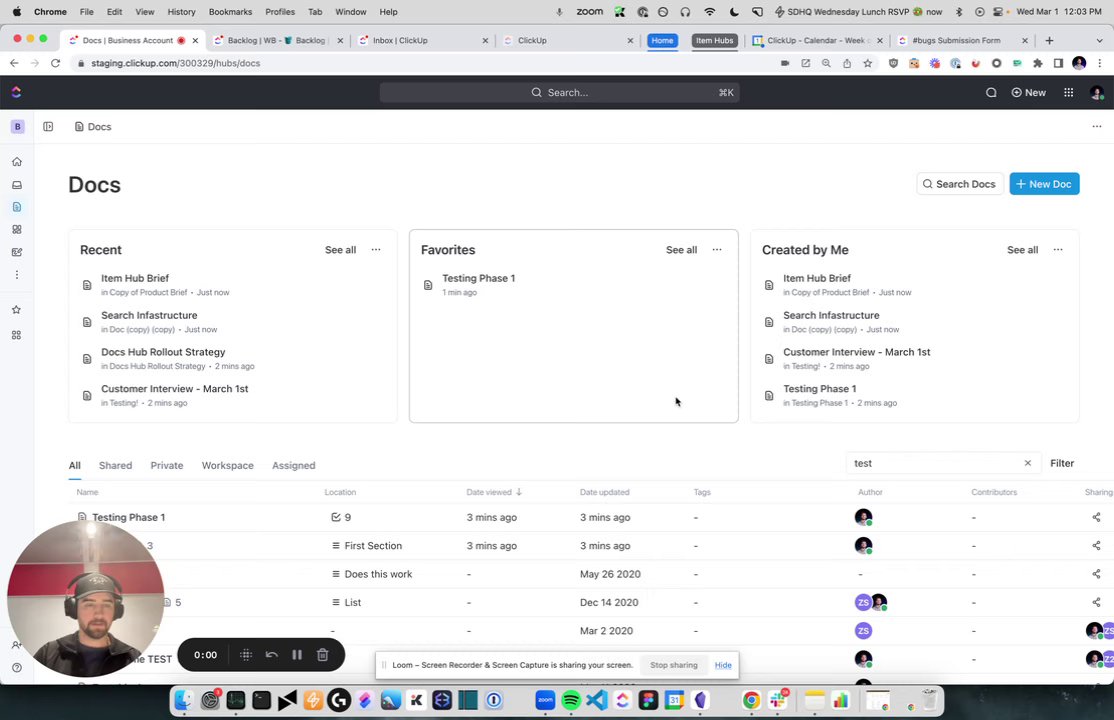Click the New button in header
Screen dimensions: 1114x720
pos(1028,92)
